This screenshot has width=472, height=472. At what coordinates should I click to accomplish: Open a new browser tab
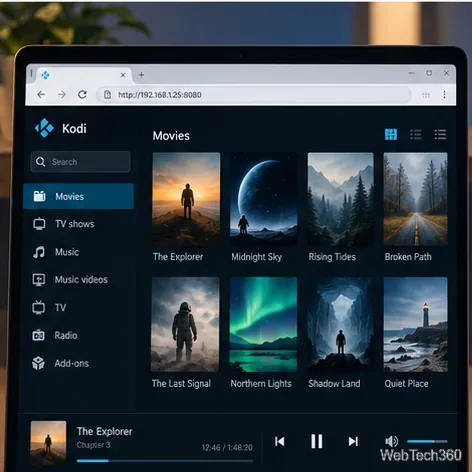141,75
